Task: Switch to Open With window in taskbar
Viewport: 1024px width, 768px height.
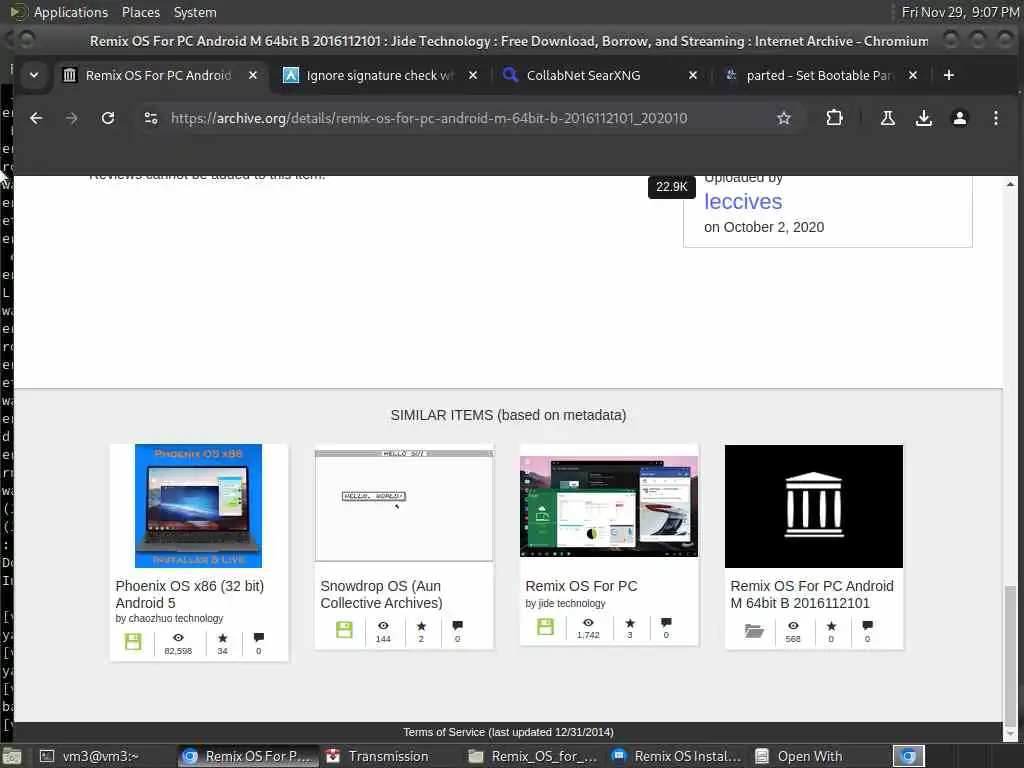Action: pos(809,756)
